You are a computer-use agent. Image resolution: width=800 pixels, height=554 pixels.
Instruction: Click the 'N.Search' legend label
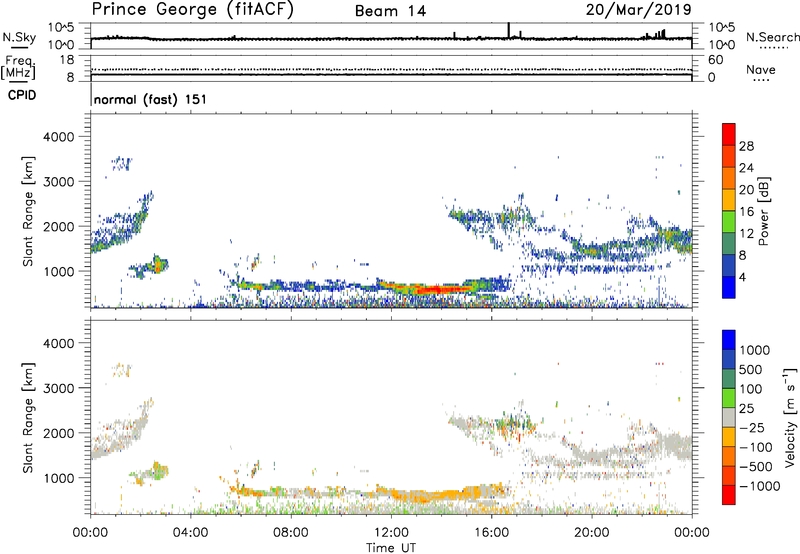pos(772,37)
